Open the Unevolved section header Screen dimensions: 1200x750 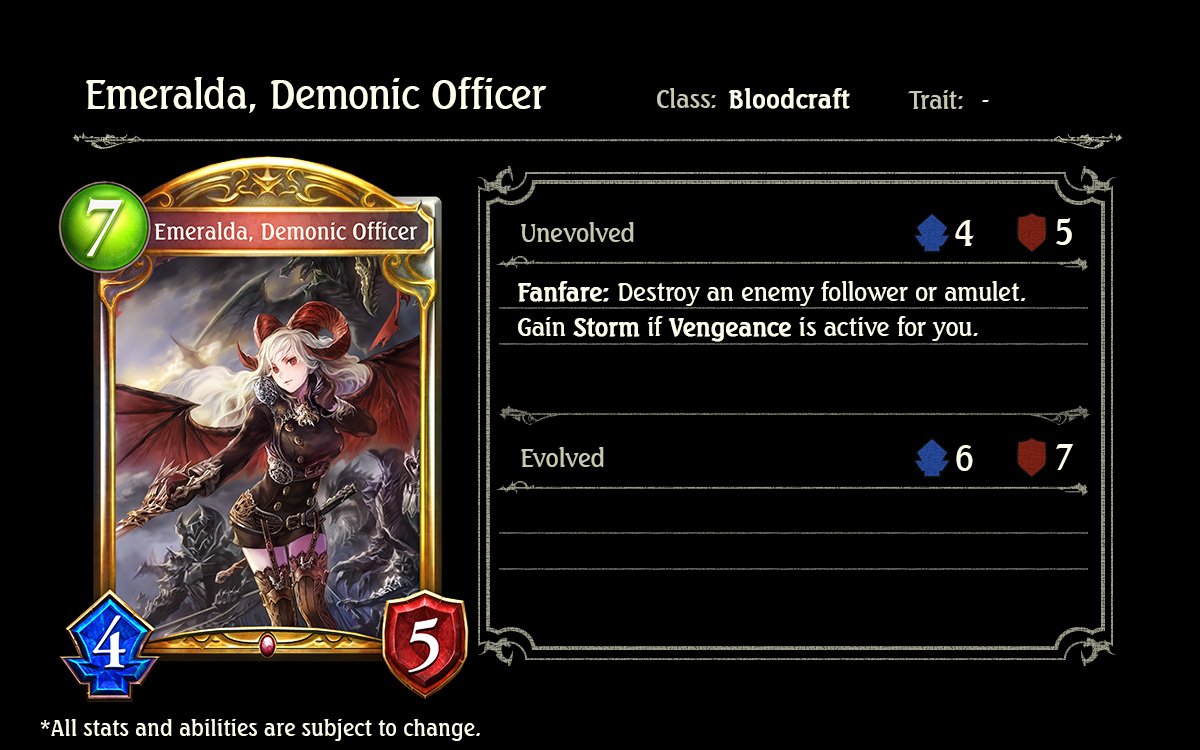577,234
